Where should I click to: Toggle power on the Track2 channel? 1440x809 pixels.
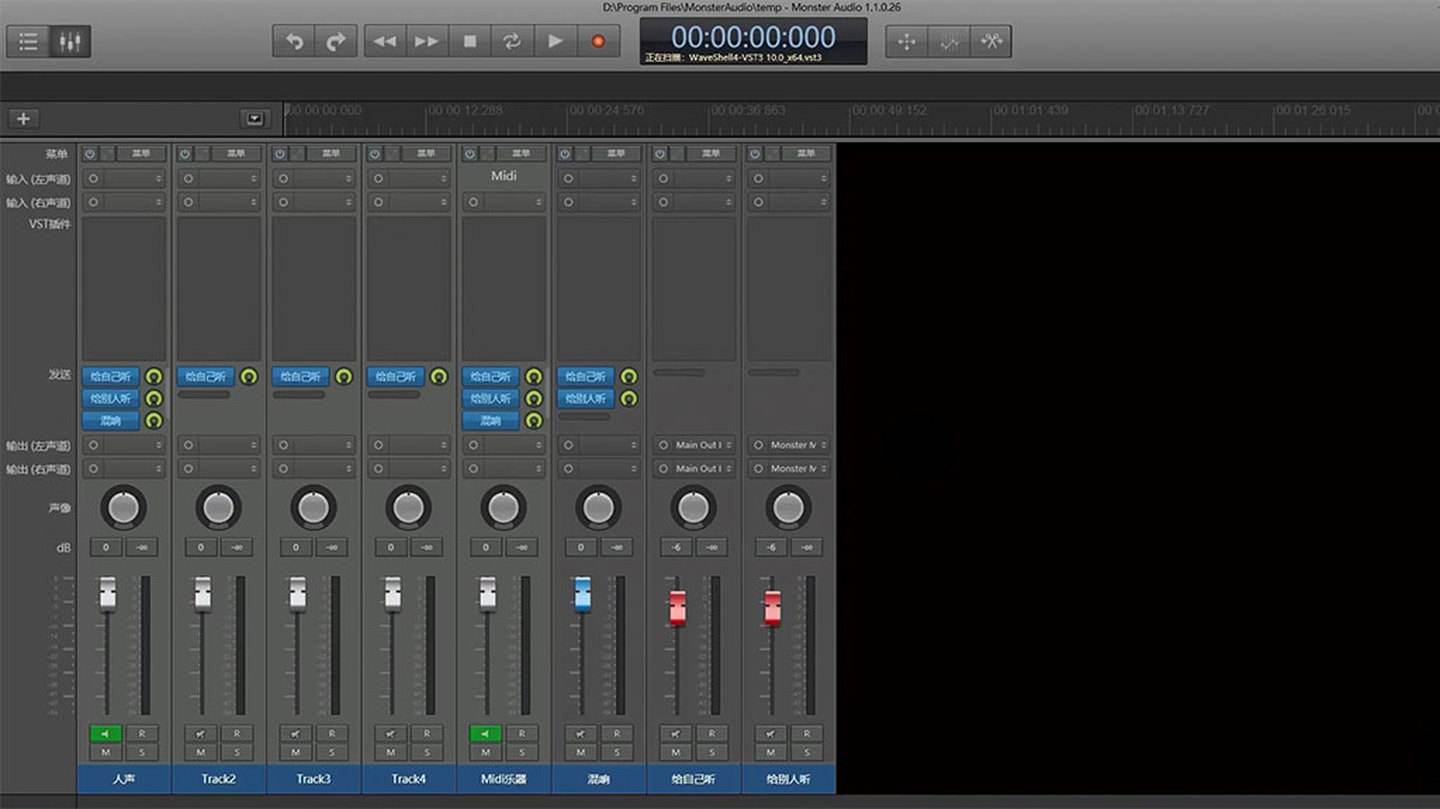(x=185, y=153)
